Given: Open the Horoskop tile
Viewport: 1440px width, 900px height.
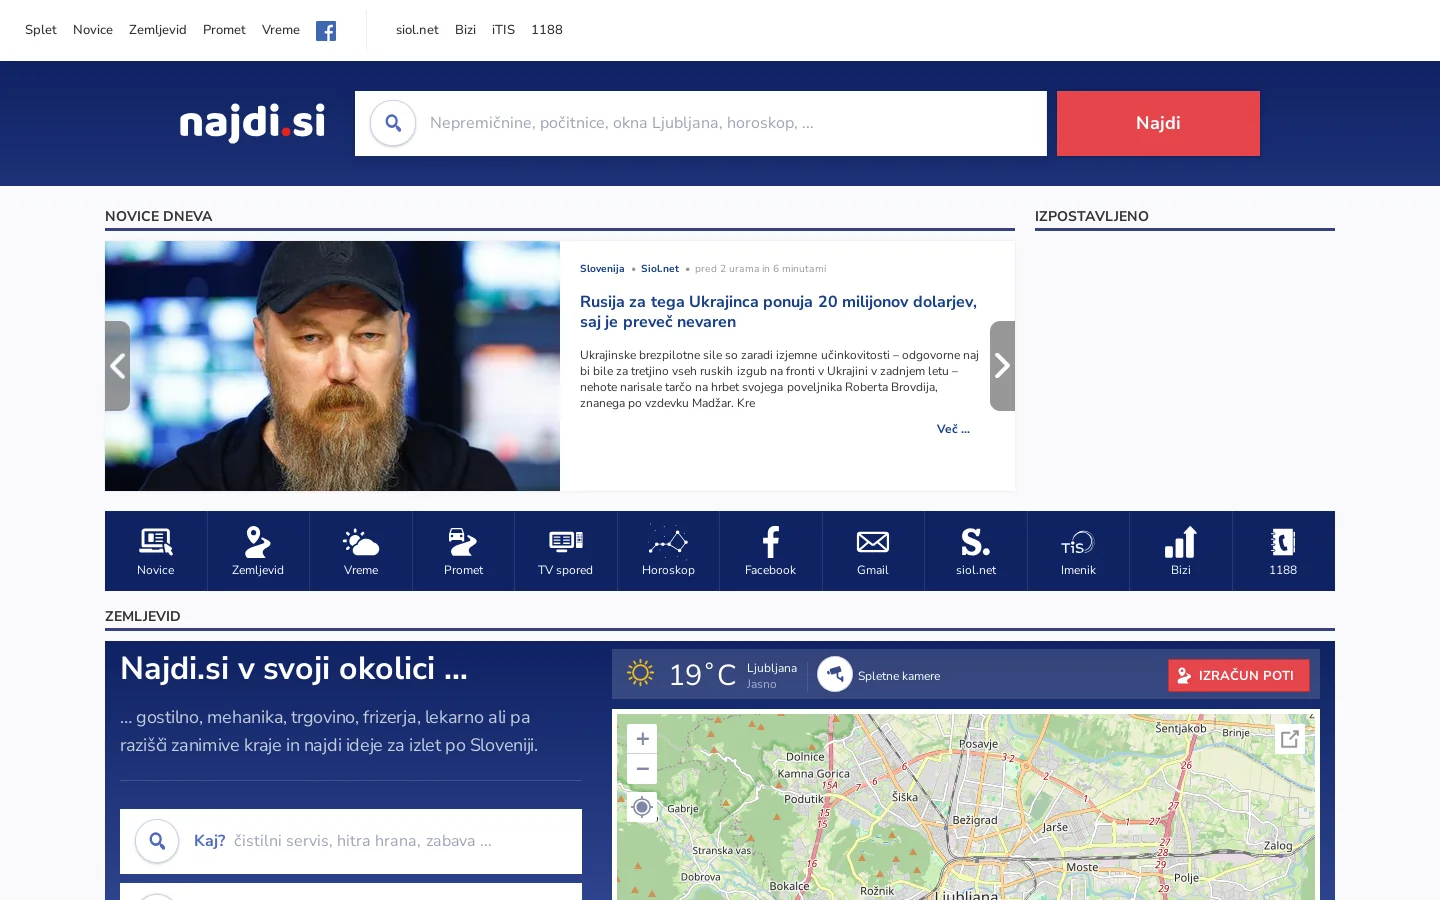Looking at the screenshot, I should [x=668, y=551].
